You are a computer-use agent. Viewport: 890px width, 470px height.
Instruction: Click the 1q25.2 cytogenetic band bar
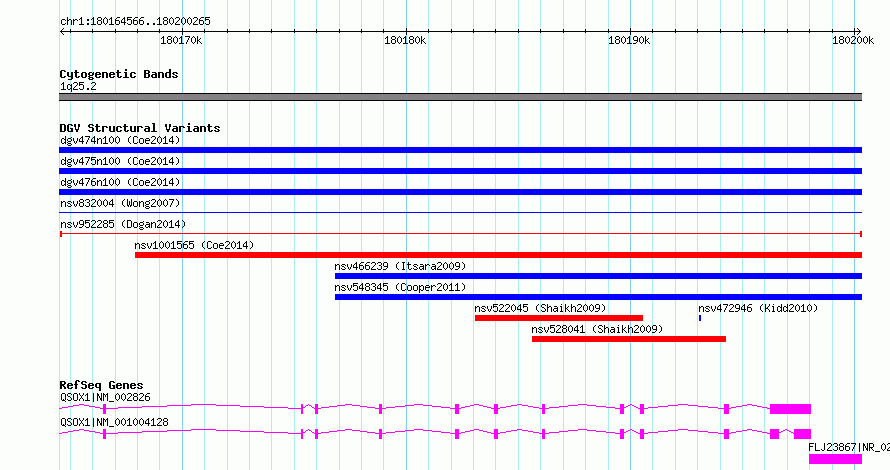[x=460, y=97]
